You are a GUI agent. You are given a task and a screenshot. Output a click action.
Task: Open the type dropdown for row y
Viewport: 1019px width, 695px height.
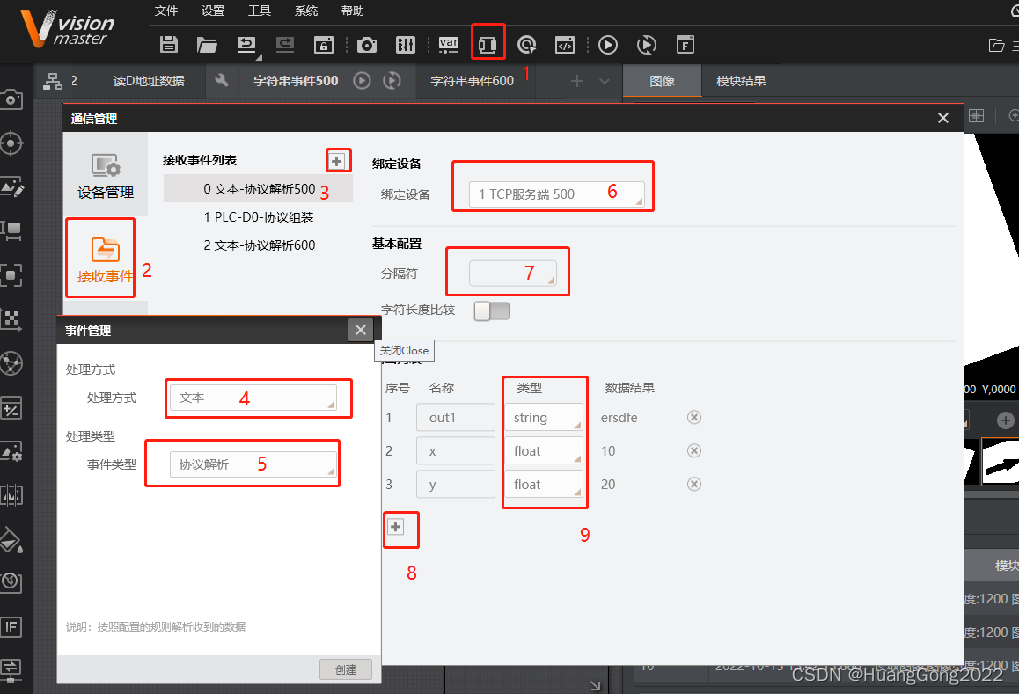click(544, 484)
